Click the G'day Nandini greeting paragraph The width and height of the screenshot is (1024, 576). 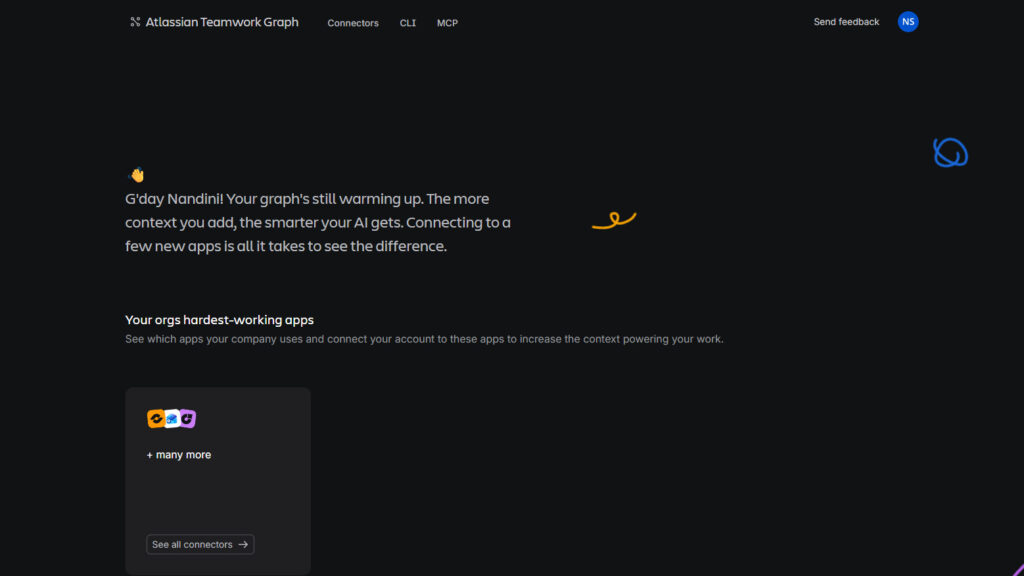[318, 223]
